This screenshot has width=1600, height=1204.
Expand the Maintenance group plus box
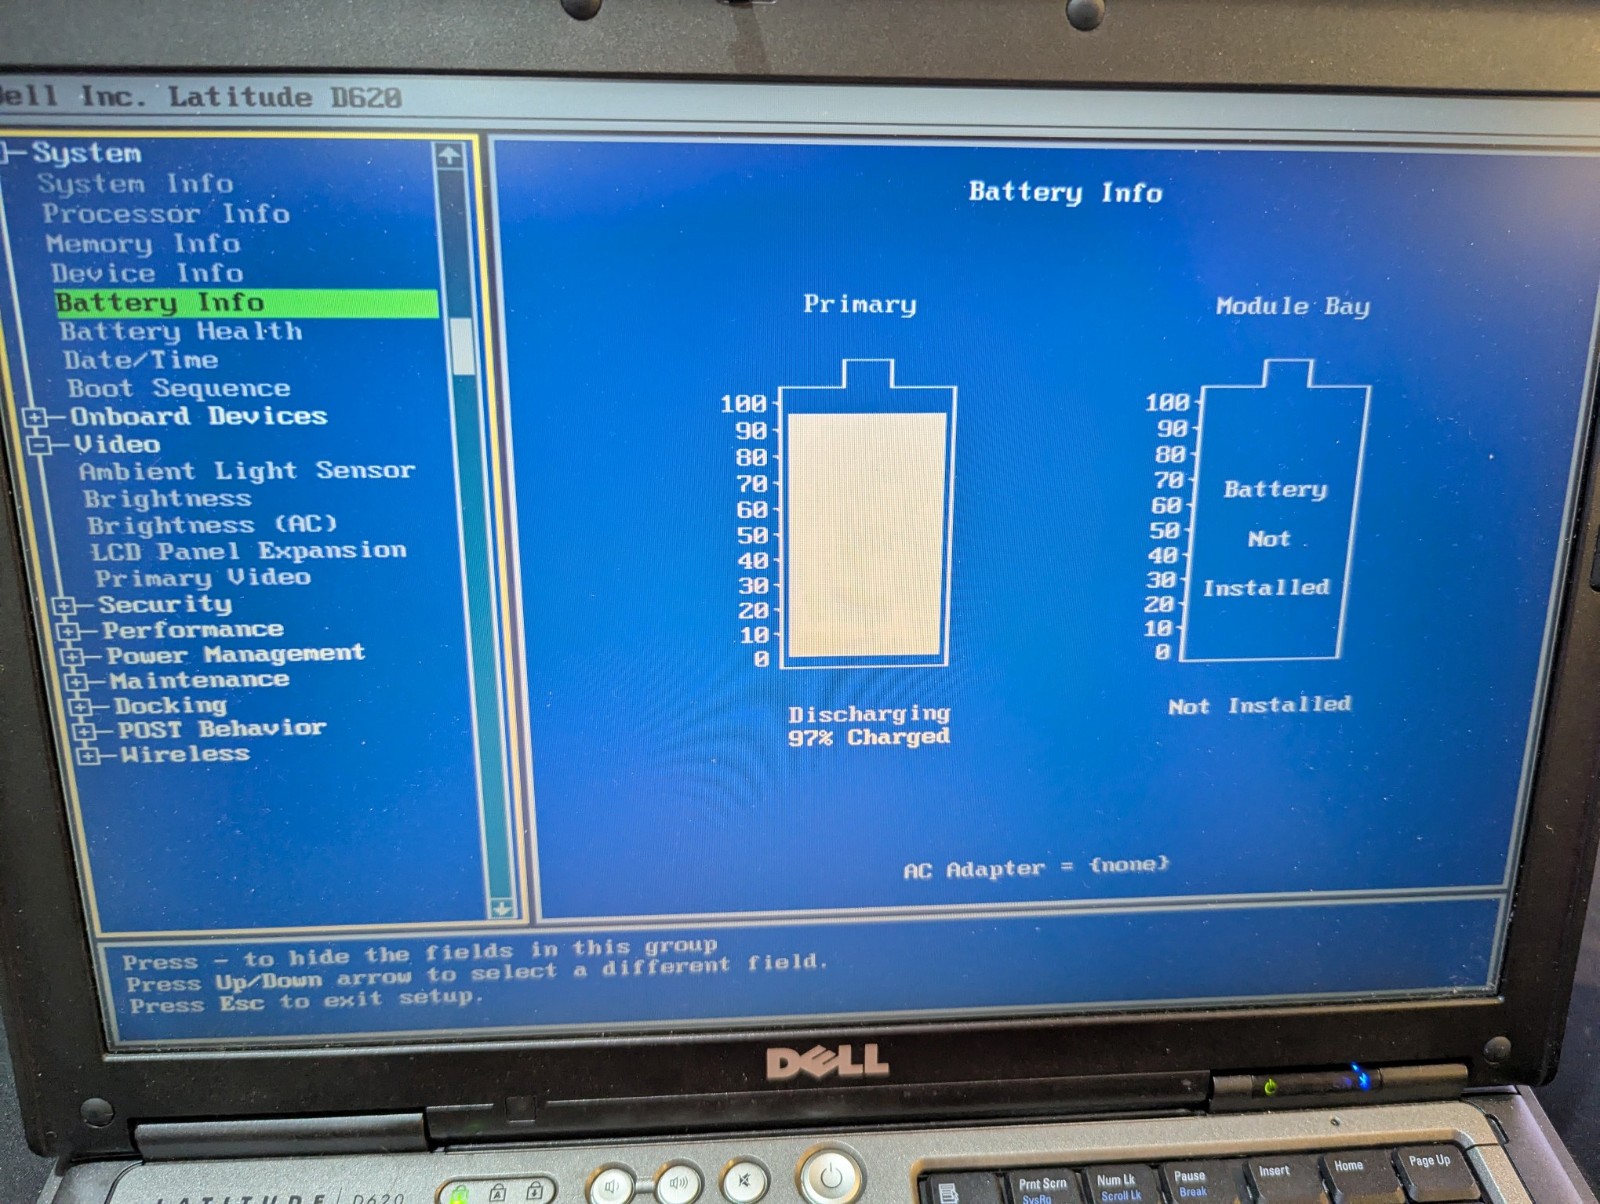[76, 682]
